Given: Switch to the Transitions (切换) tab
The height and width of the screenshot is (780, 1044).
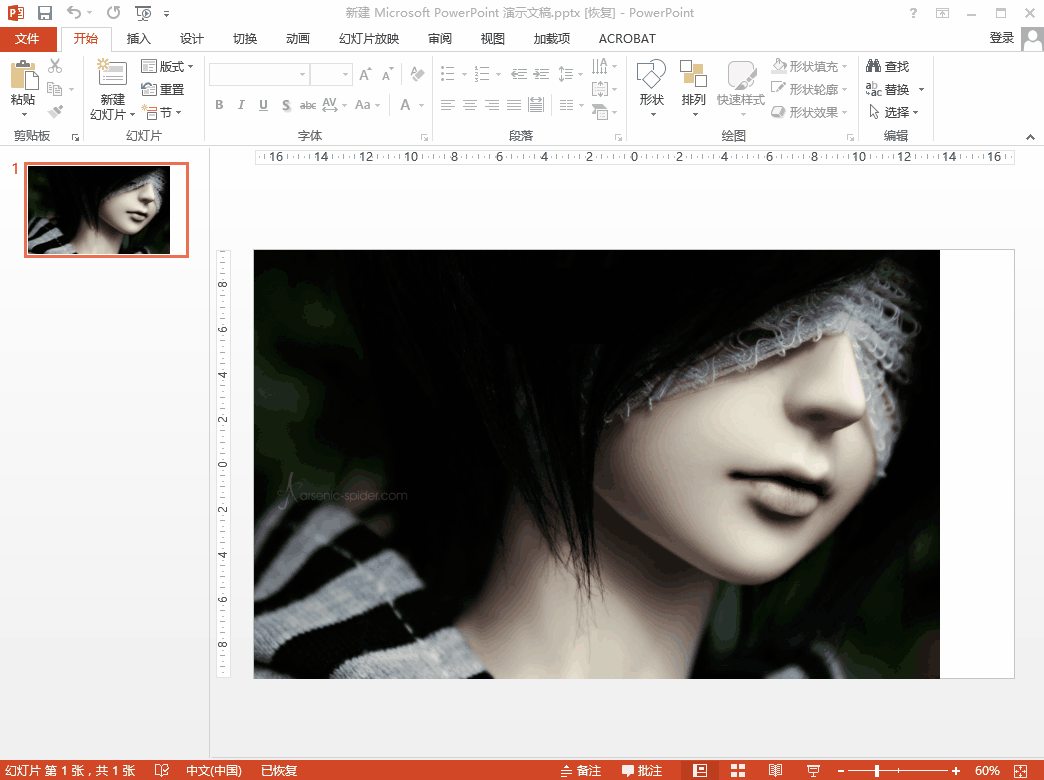Looking at the screenshot, I should point(245,39).
